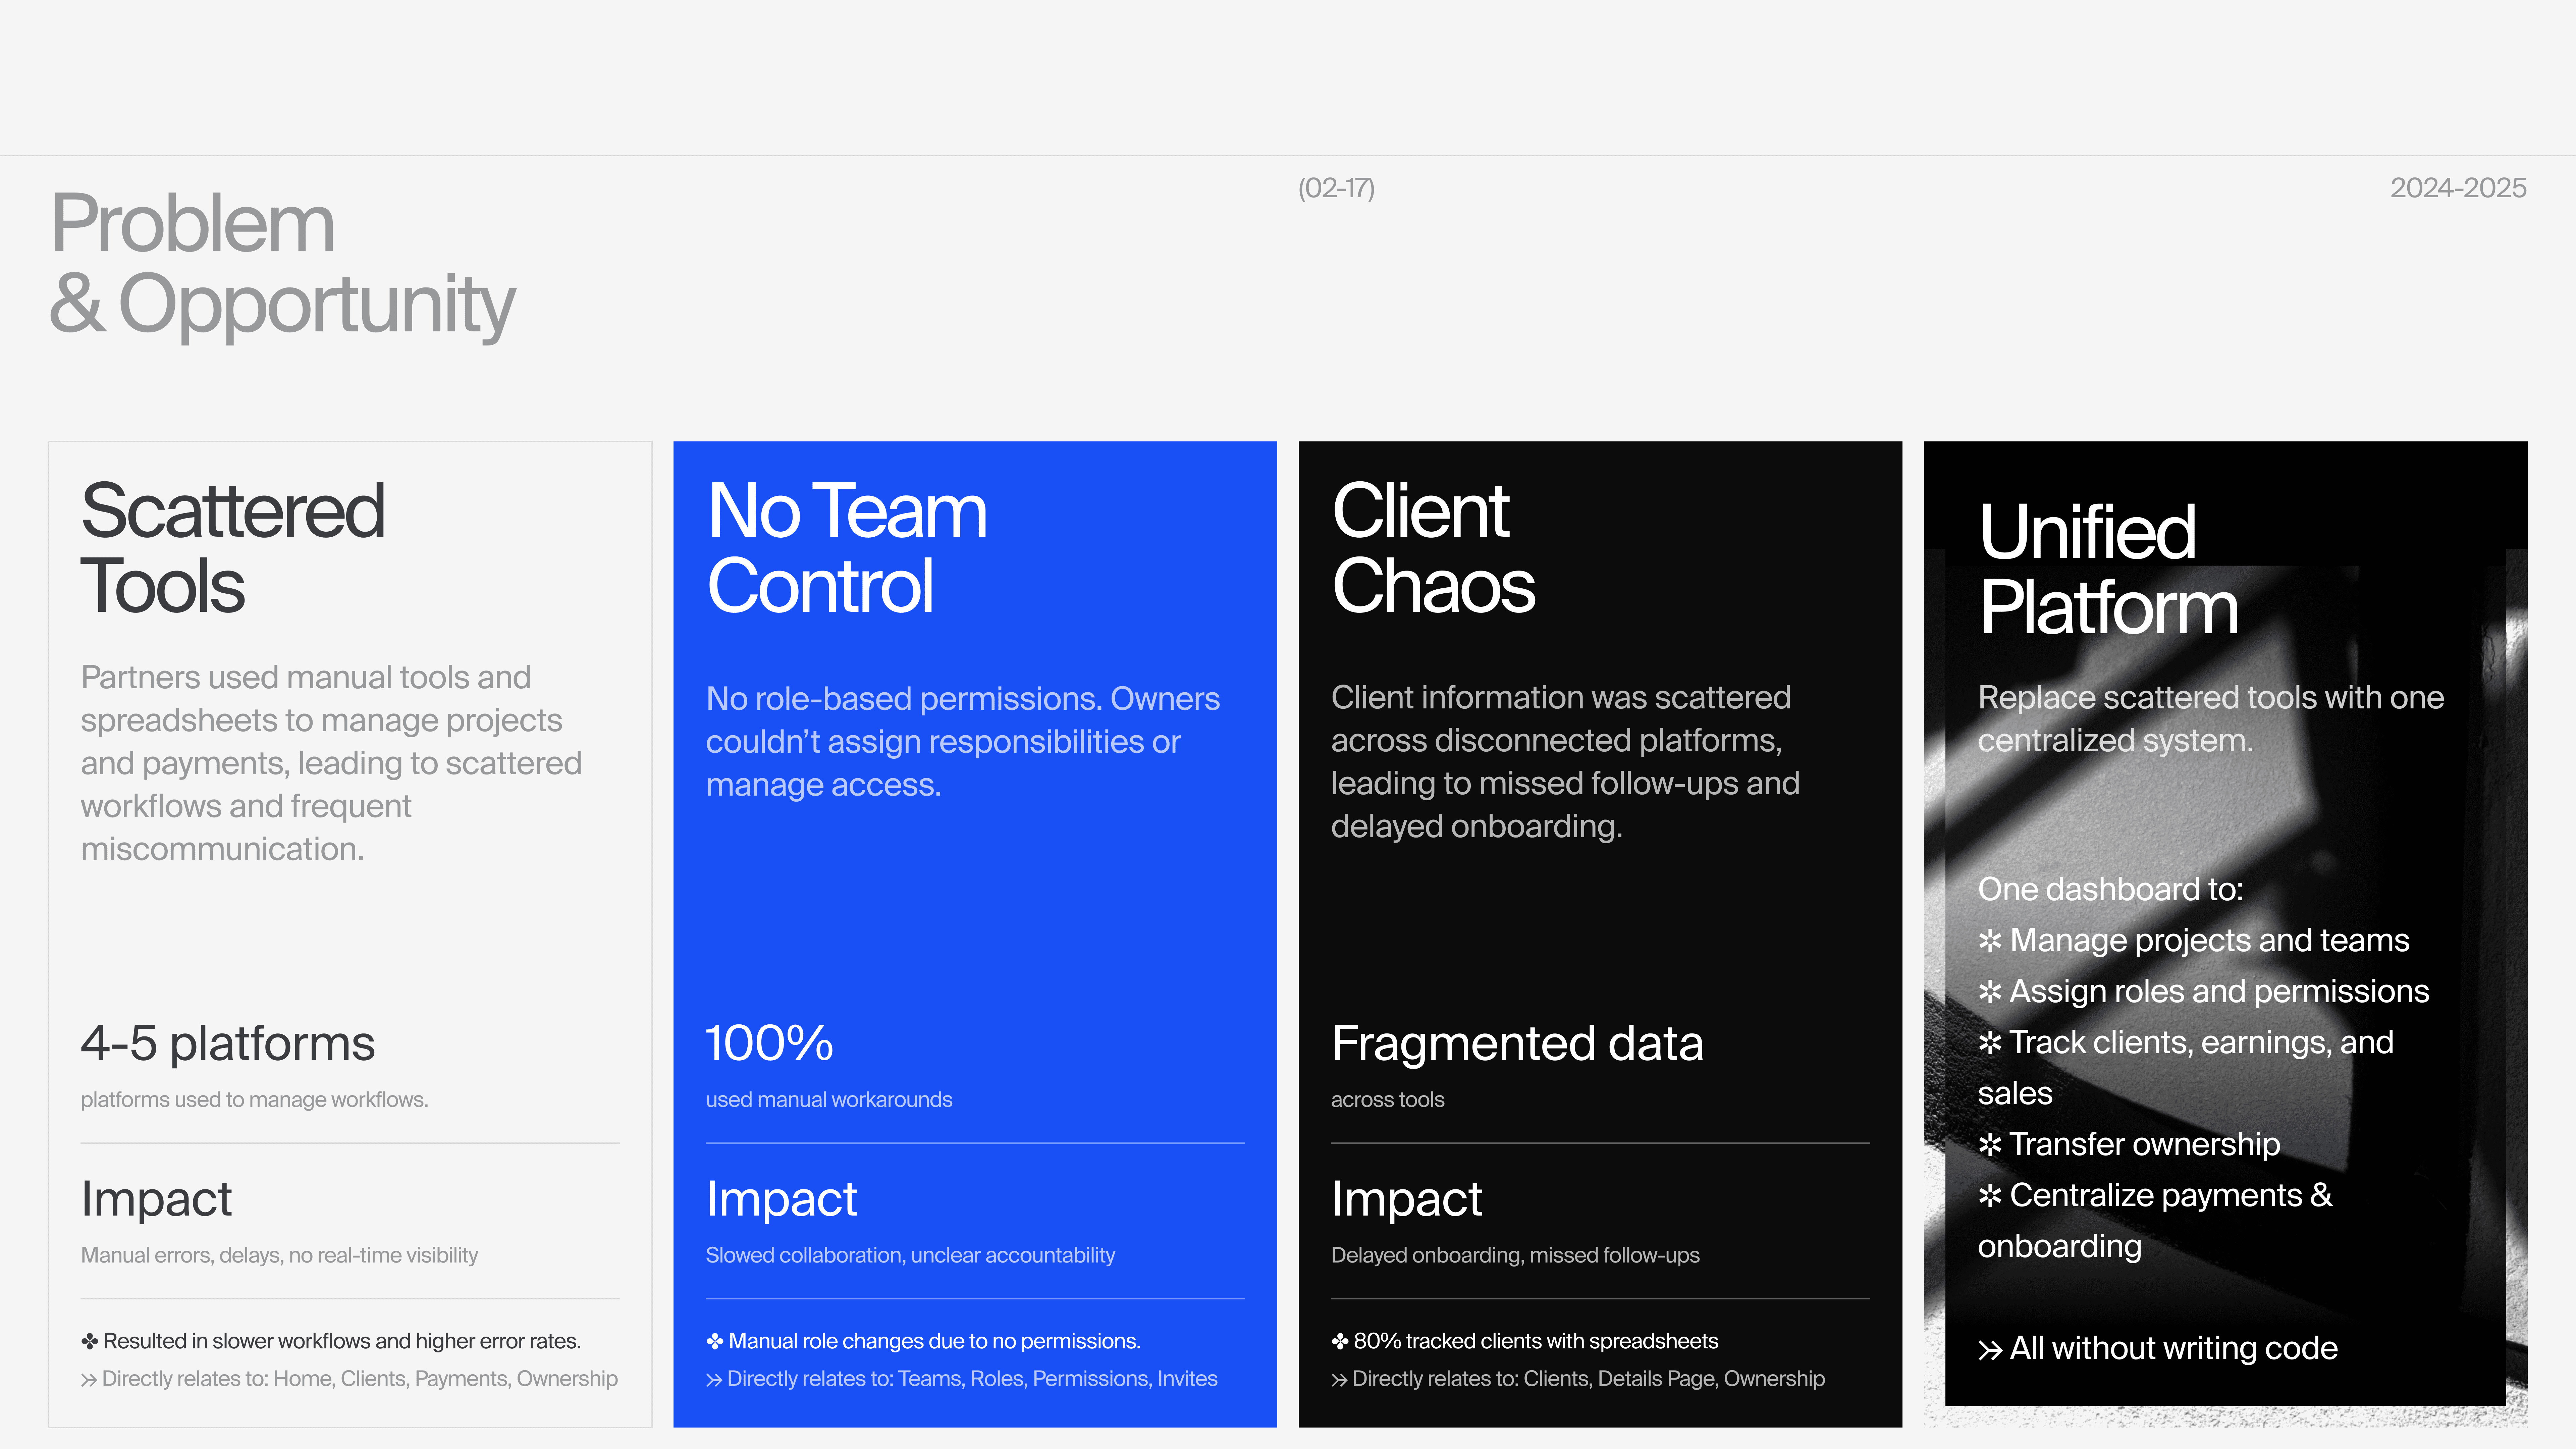Click the '(02-17)' page number label

[1336, 188]
